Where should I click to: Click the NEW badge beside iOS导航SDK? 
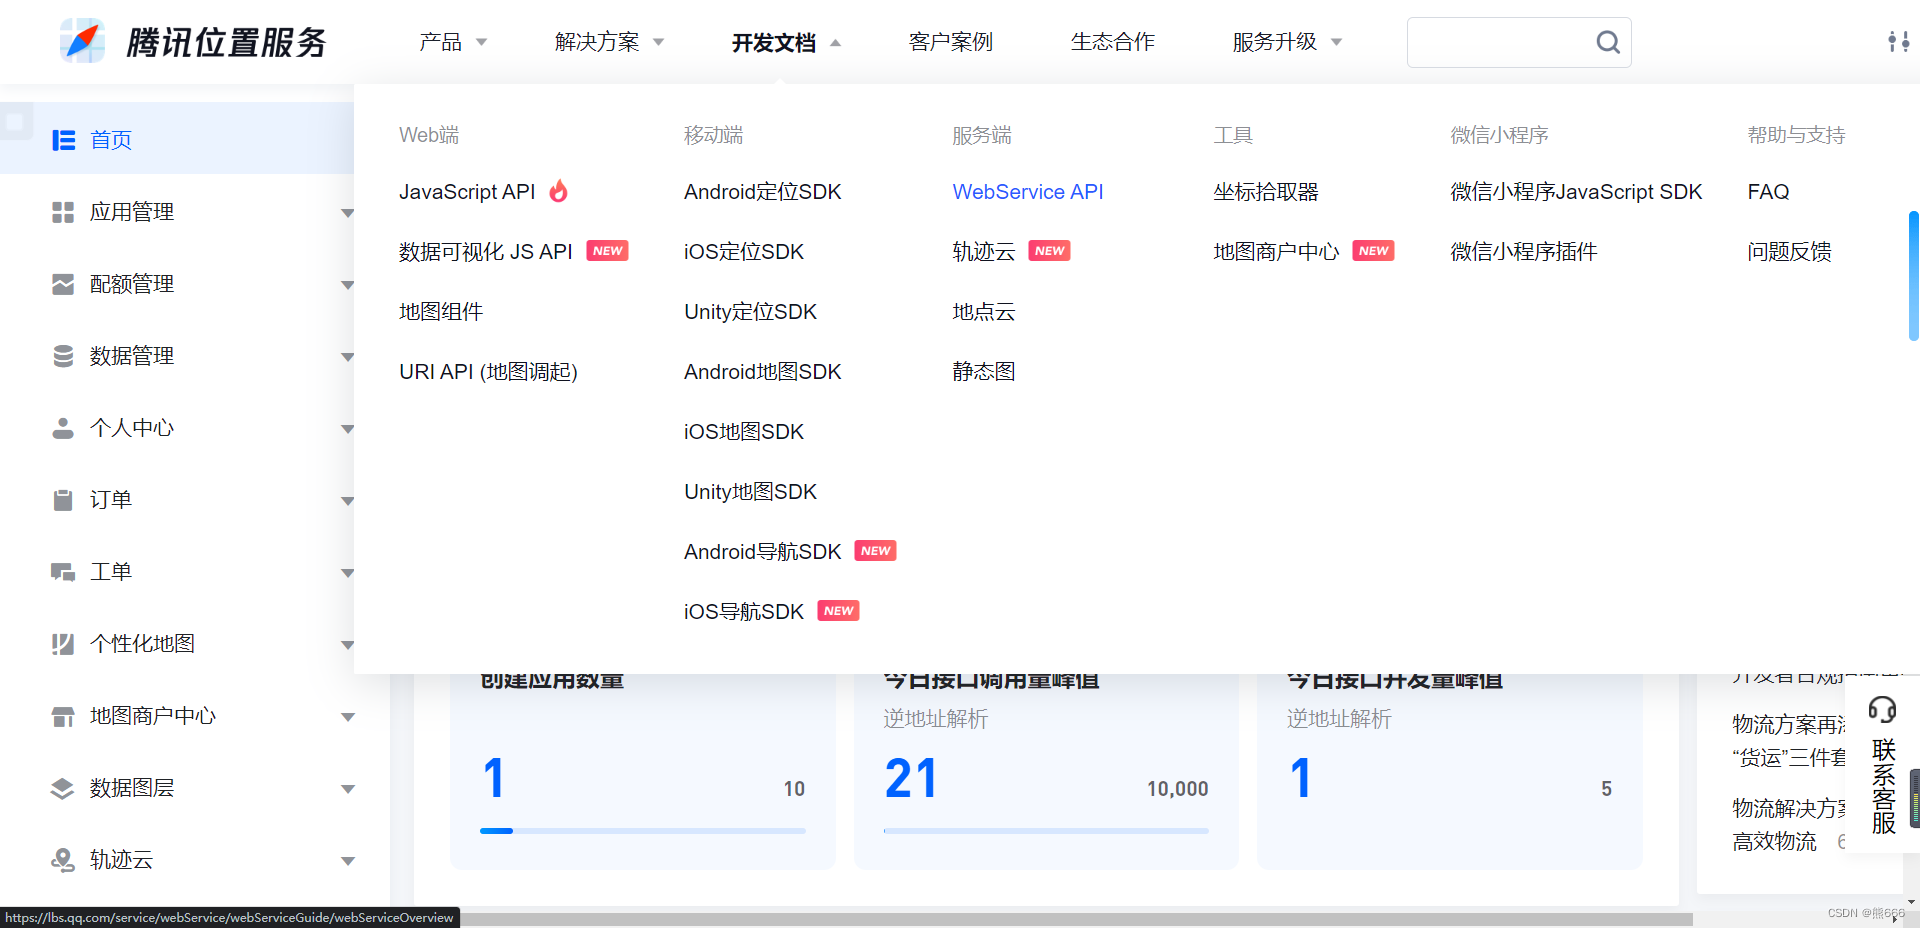click(839, 611)
